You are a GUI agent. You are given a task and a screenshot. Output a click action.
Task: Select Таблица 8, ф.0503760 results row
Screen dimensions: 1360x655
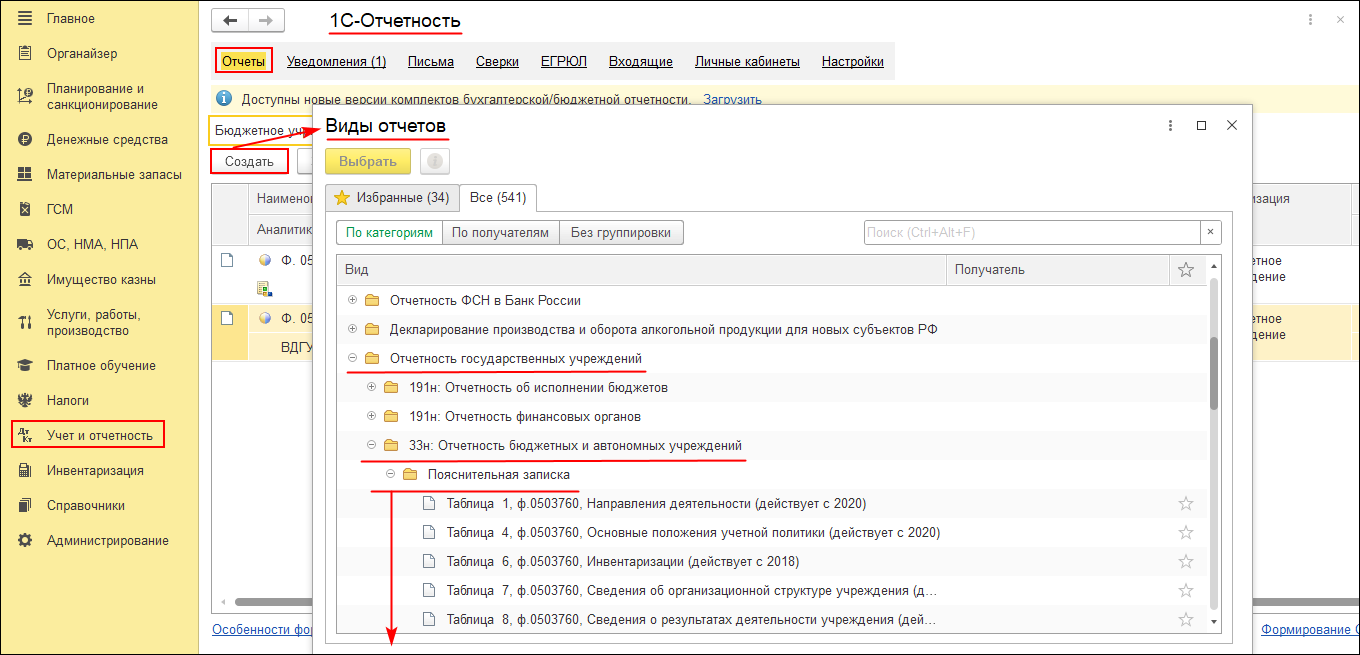[692, 620]
